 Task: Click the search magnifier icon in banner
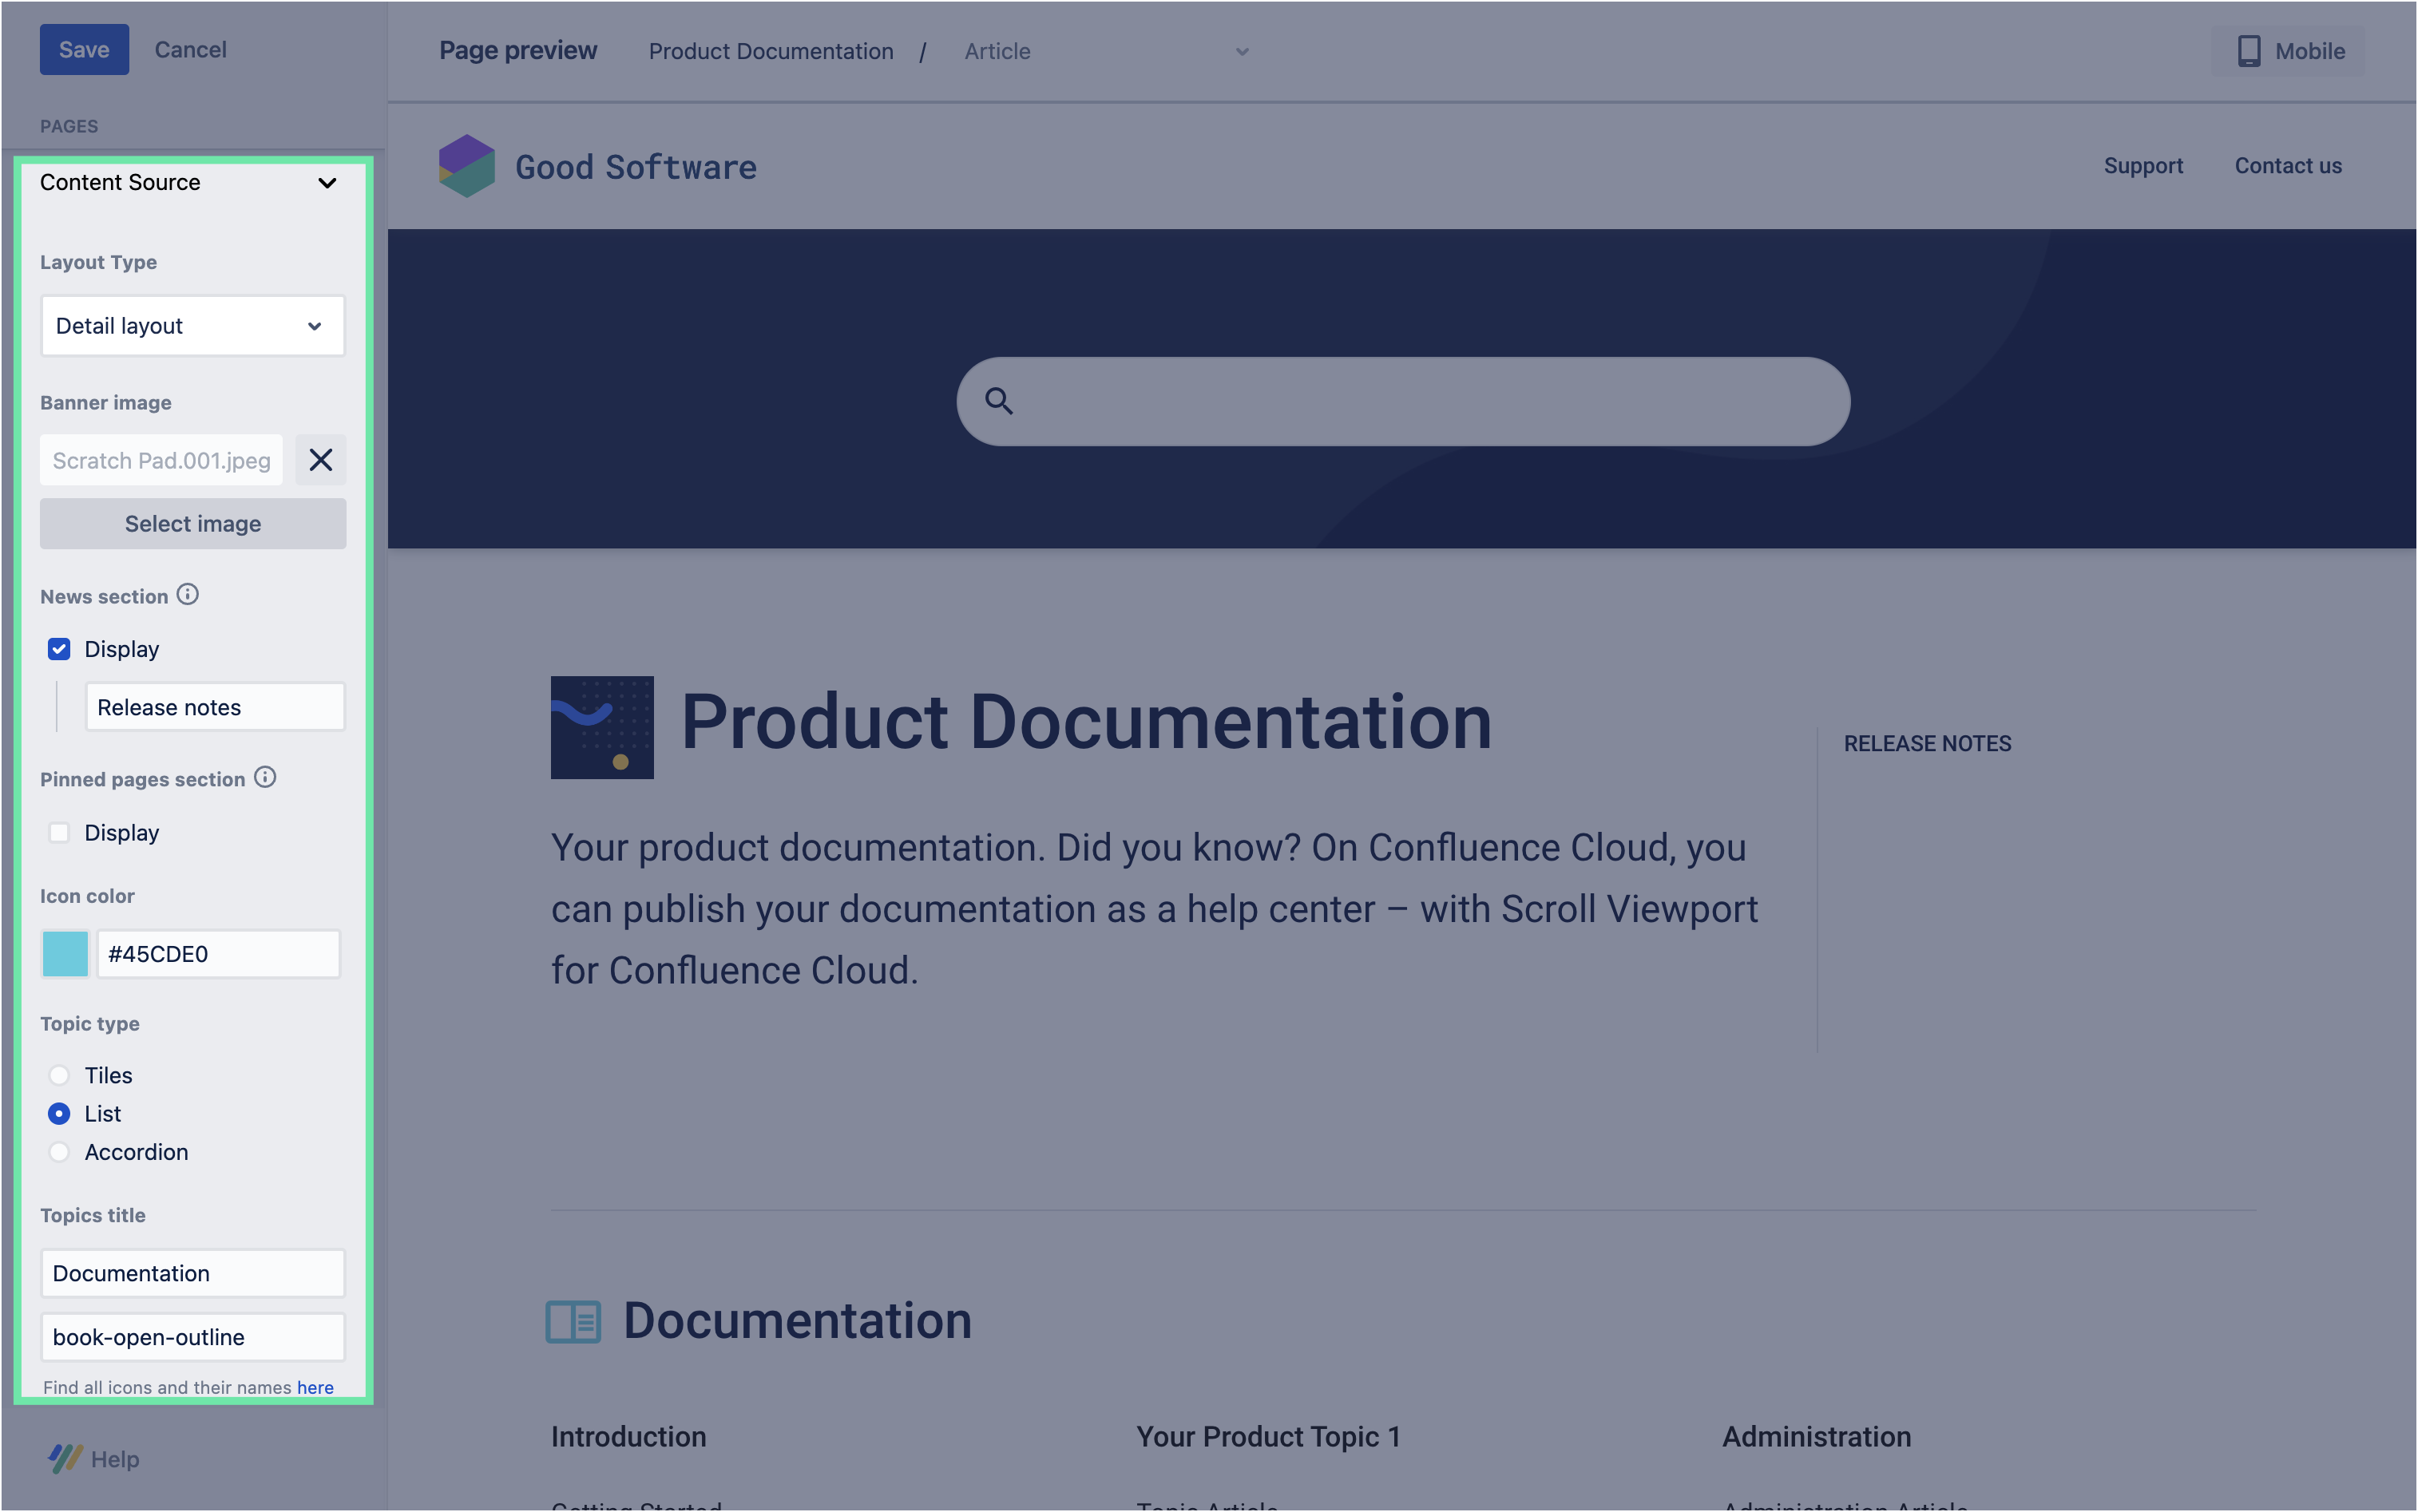998,401
